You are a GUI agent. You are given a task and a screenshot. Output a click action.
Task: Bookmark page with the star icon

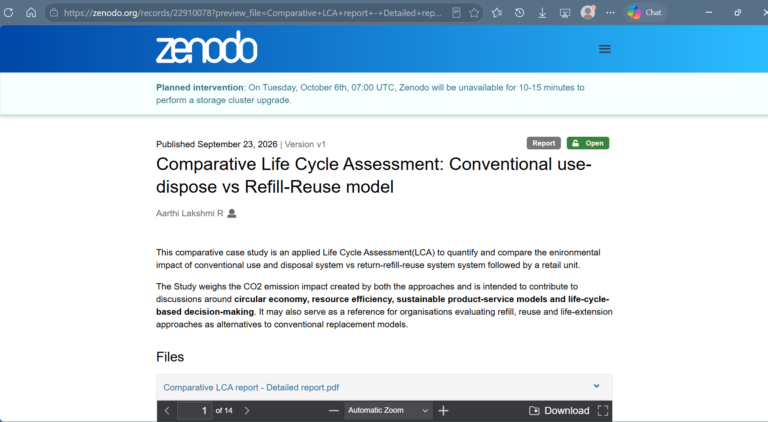click(474, 13)
